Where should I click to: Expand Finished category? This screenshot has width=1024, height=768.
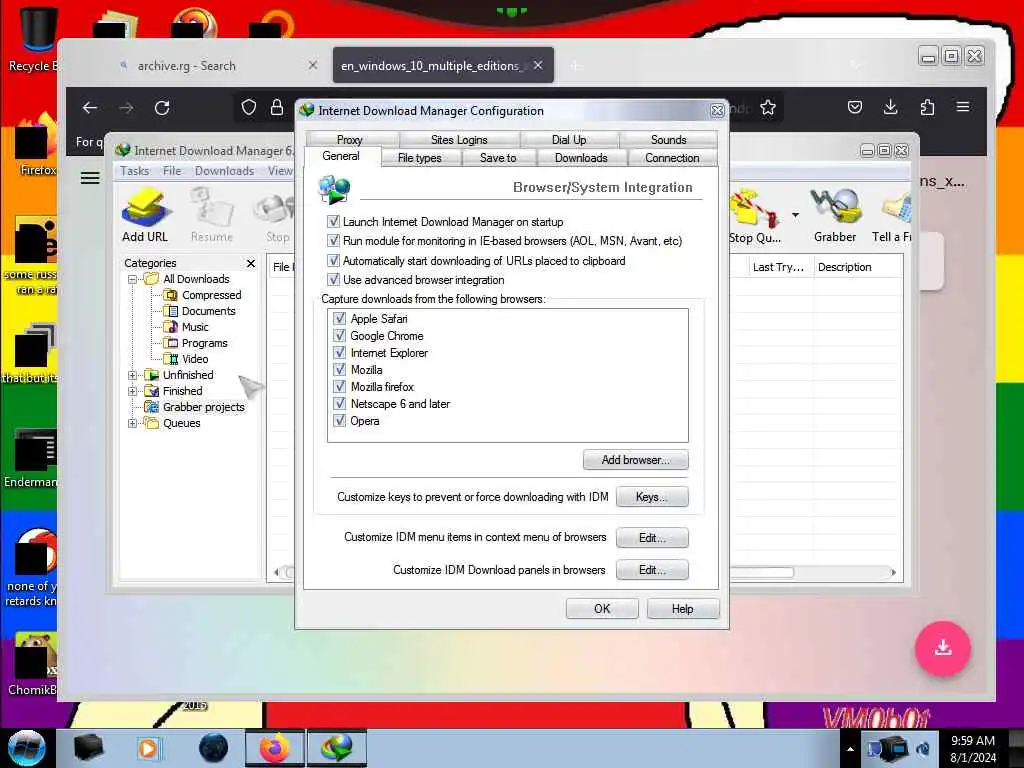click(133, 391)
